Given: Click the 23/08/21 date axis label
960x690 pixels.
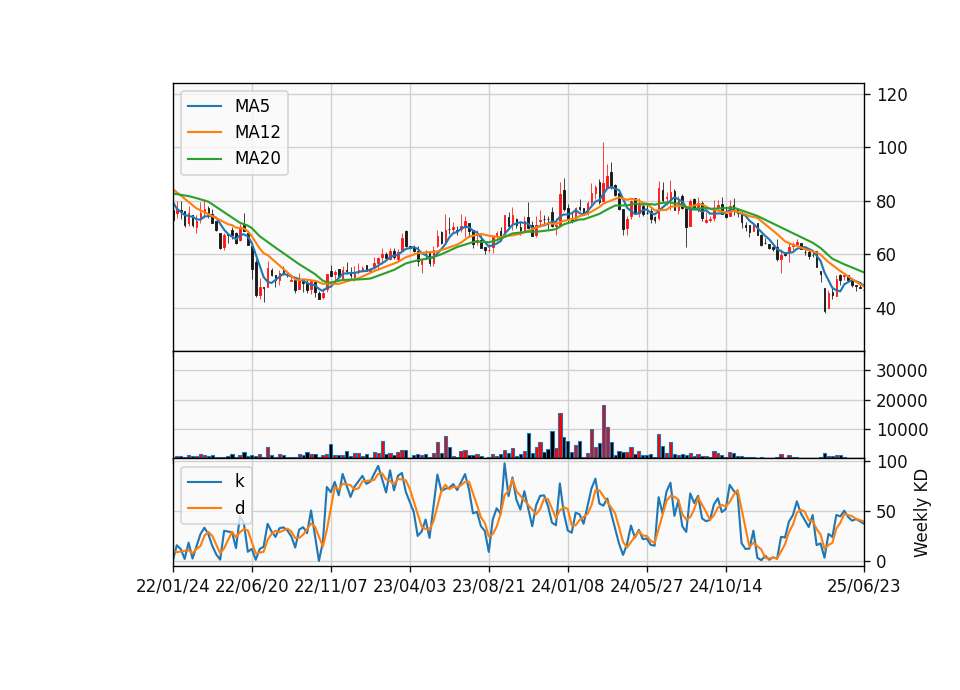Looking at the screenshot, I should pos(489,586).
